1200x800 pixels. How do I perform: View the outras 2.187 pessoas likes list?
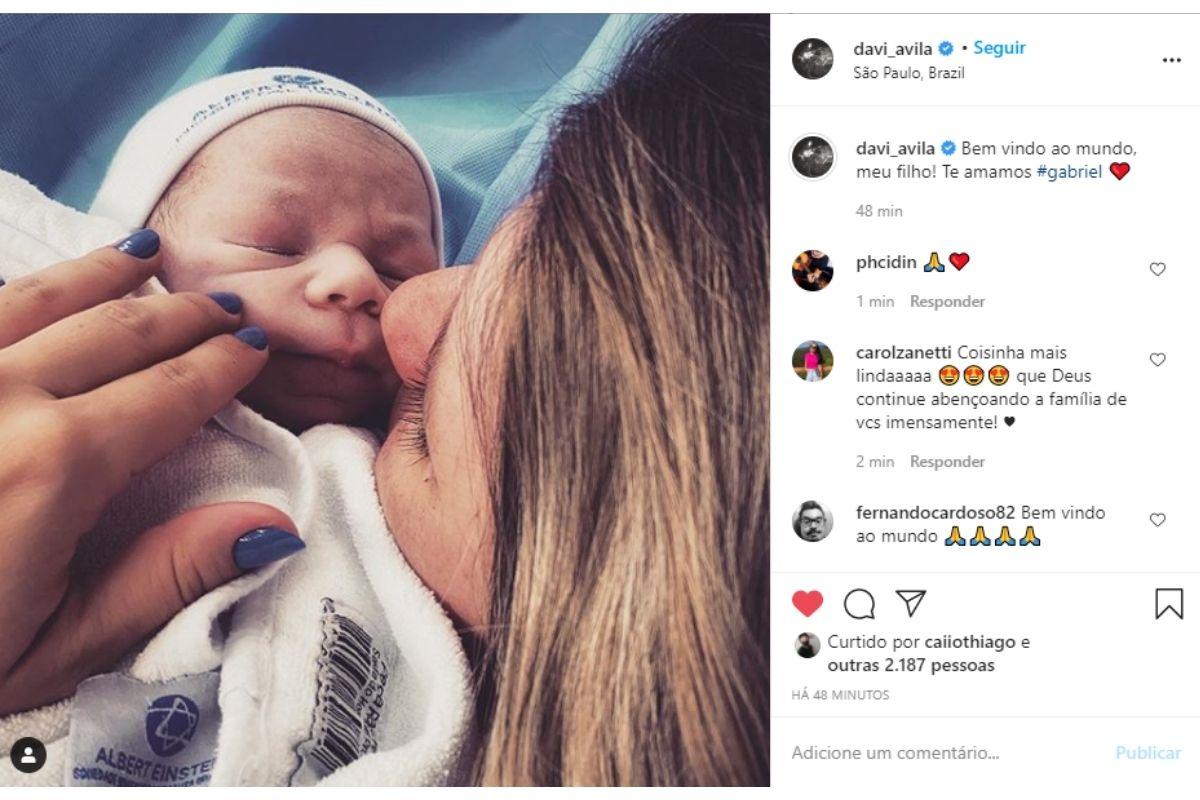tap(911, 665)
